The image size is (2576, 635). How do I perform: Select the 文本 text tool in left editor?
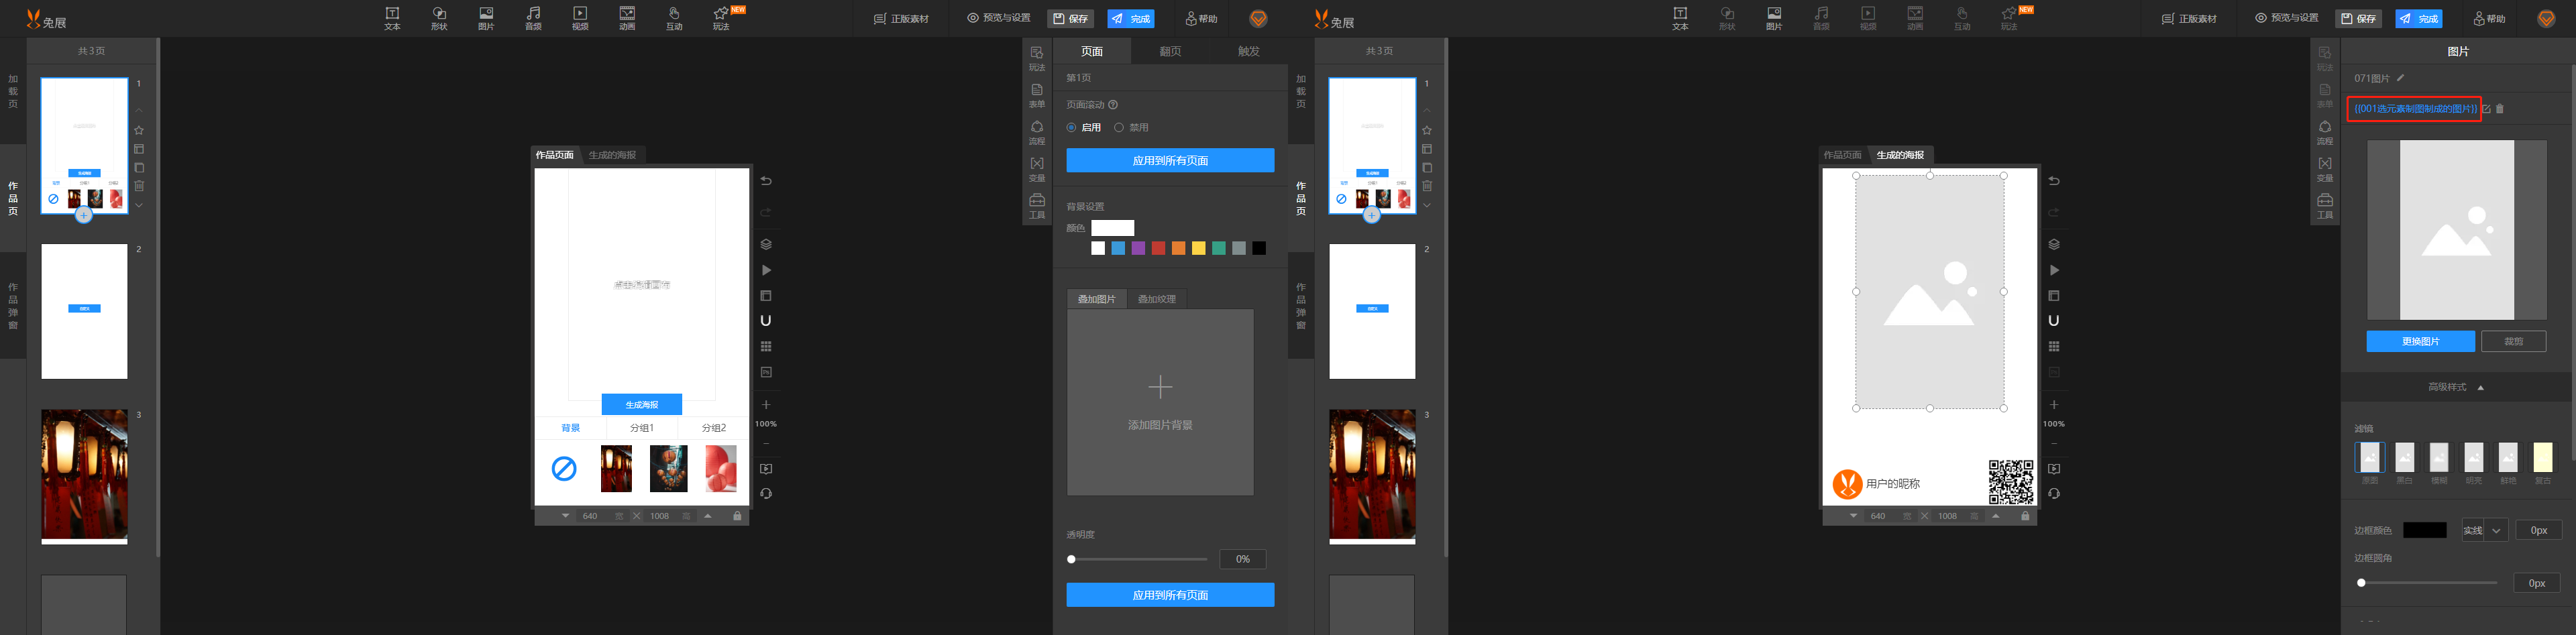(392, 18)
